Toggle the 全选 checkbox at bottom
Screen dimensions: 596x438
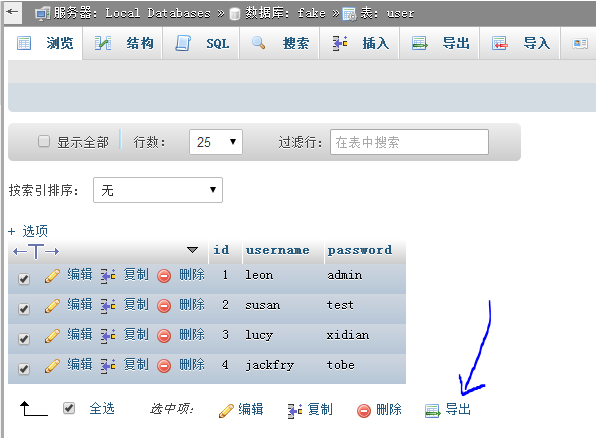click(69, 408)
